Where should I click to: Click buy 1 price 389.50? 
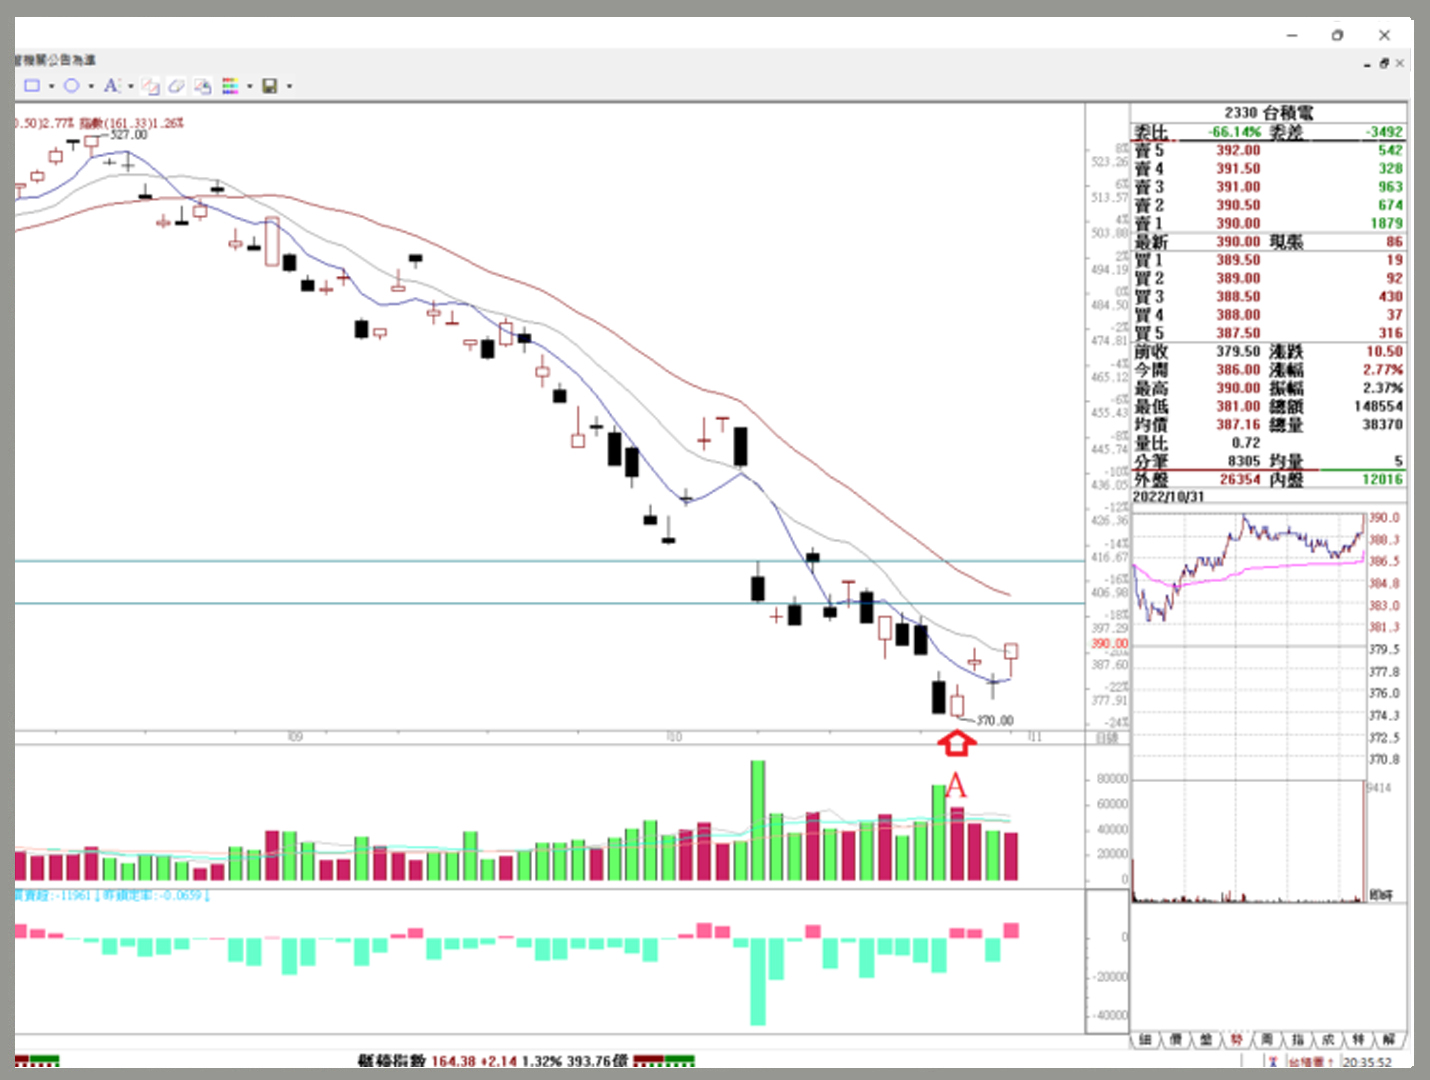(1238, 259)
